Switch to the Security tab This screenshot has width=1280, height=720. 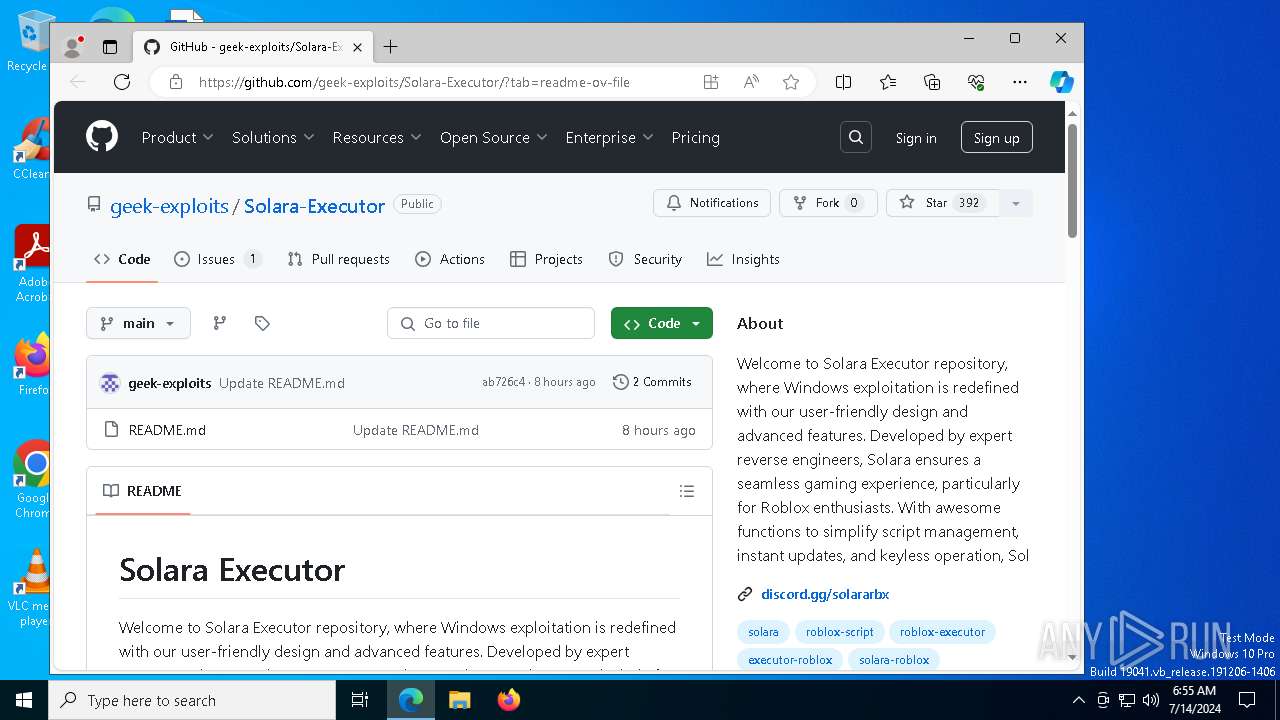click(645, 259)
